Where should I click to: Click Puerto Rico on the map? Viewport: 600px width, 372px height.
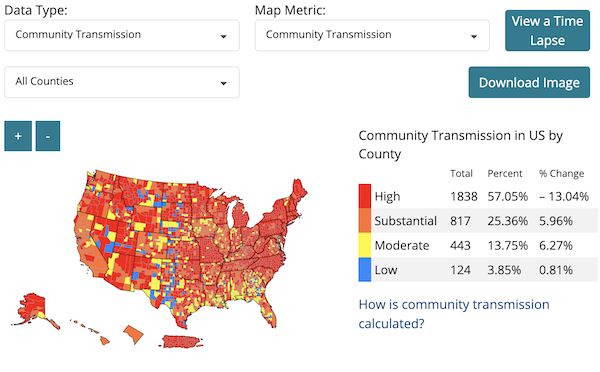181,341
